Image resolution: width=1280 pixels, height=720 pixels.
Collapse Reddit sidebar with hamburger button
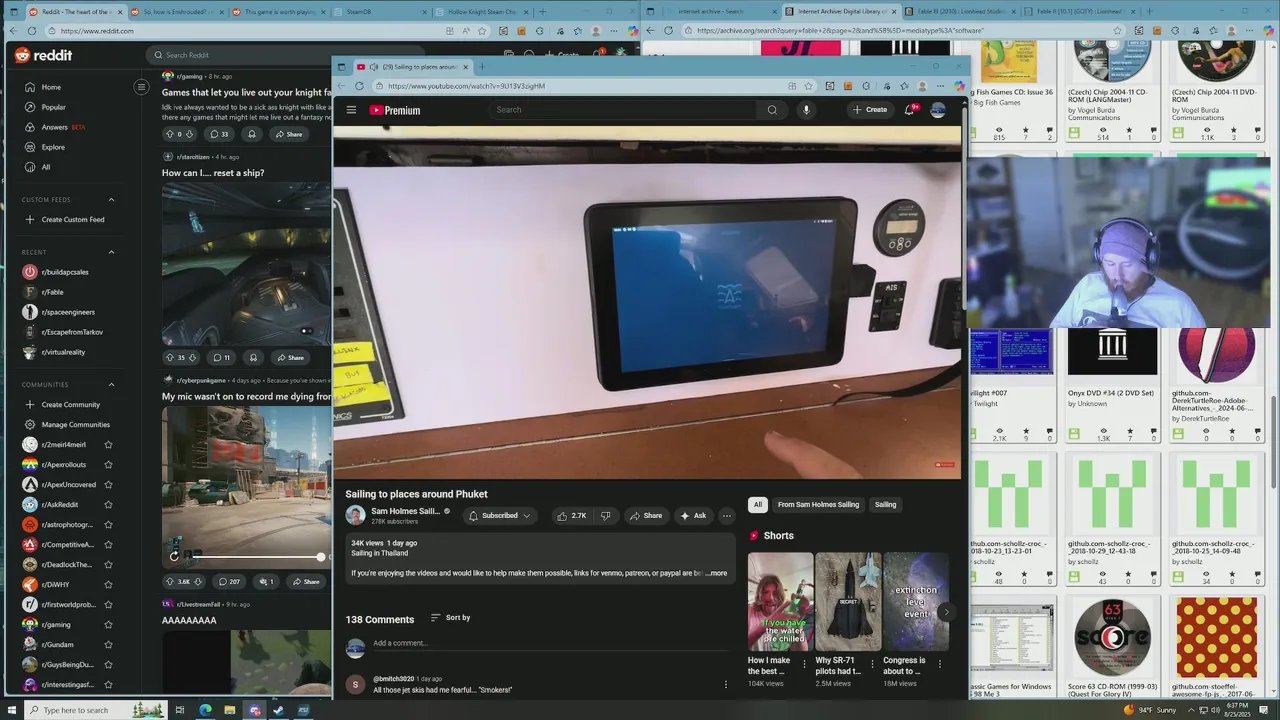pyautogui.click(x=141, y=87)
